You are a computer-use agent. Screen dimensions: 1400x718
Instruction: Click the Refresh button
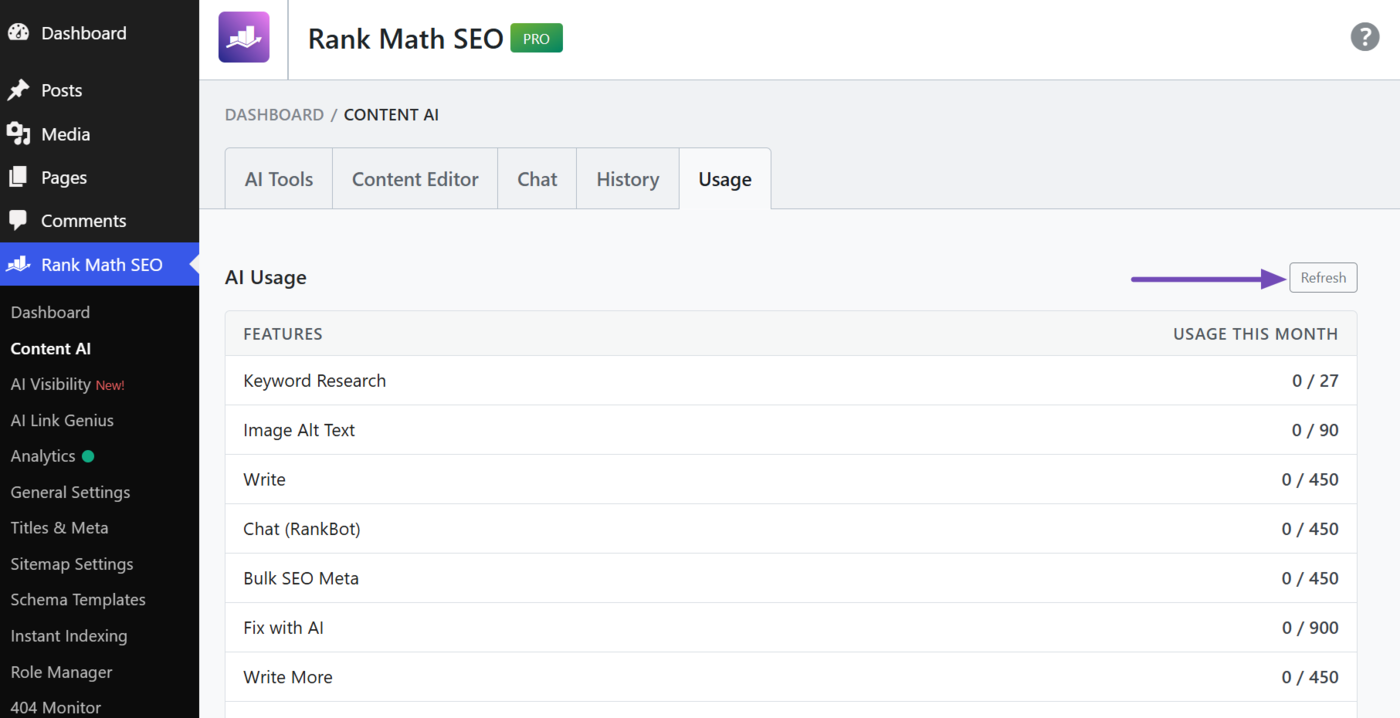pyautogui.click(x=1323, y=278)
